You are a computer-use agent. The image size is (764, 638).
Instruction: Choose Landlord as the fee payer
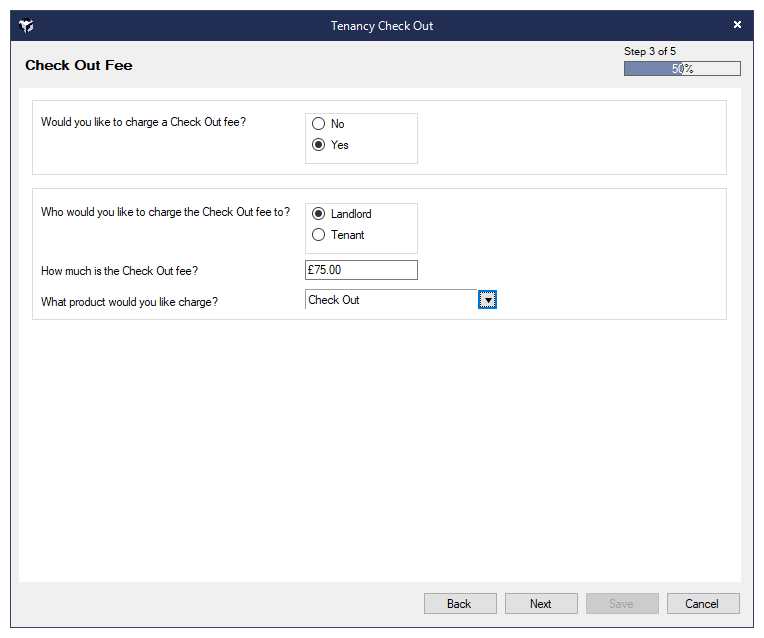319,214
